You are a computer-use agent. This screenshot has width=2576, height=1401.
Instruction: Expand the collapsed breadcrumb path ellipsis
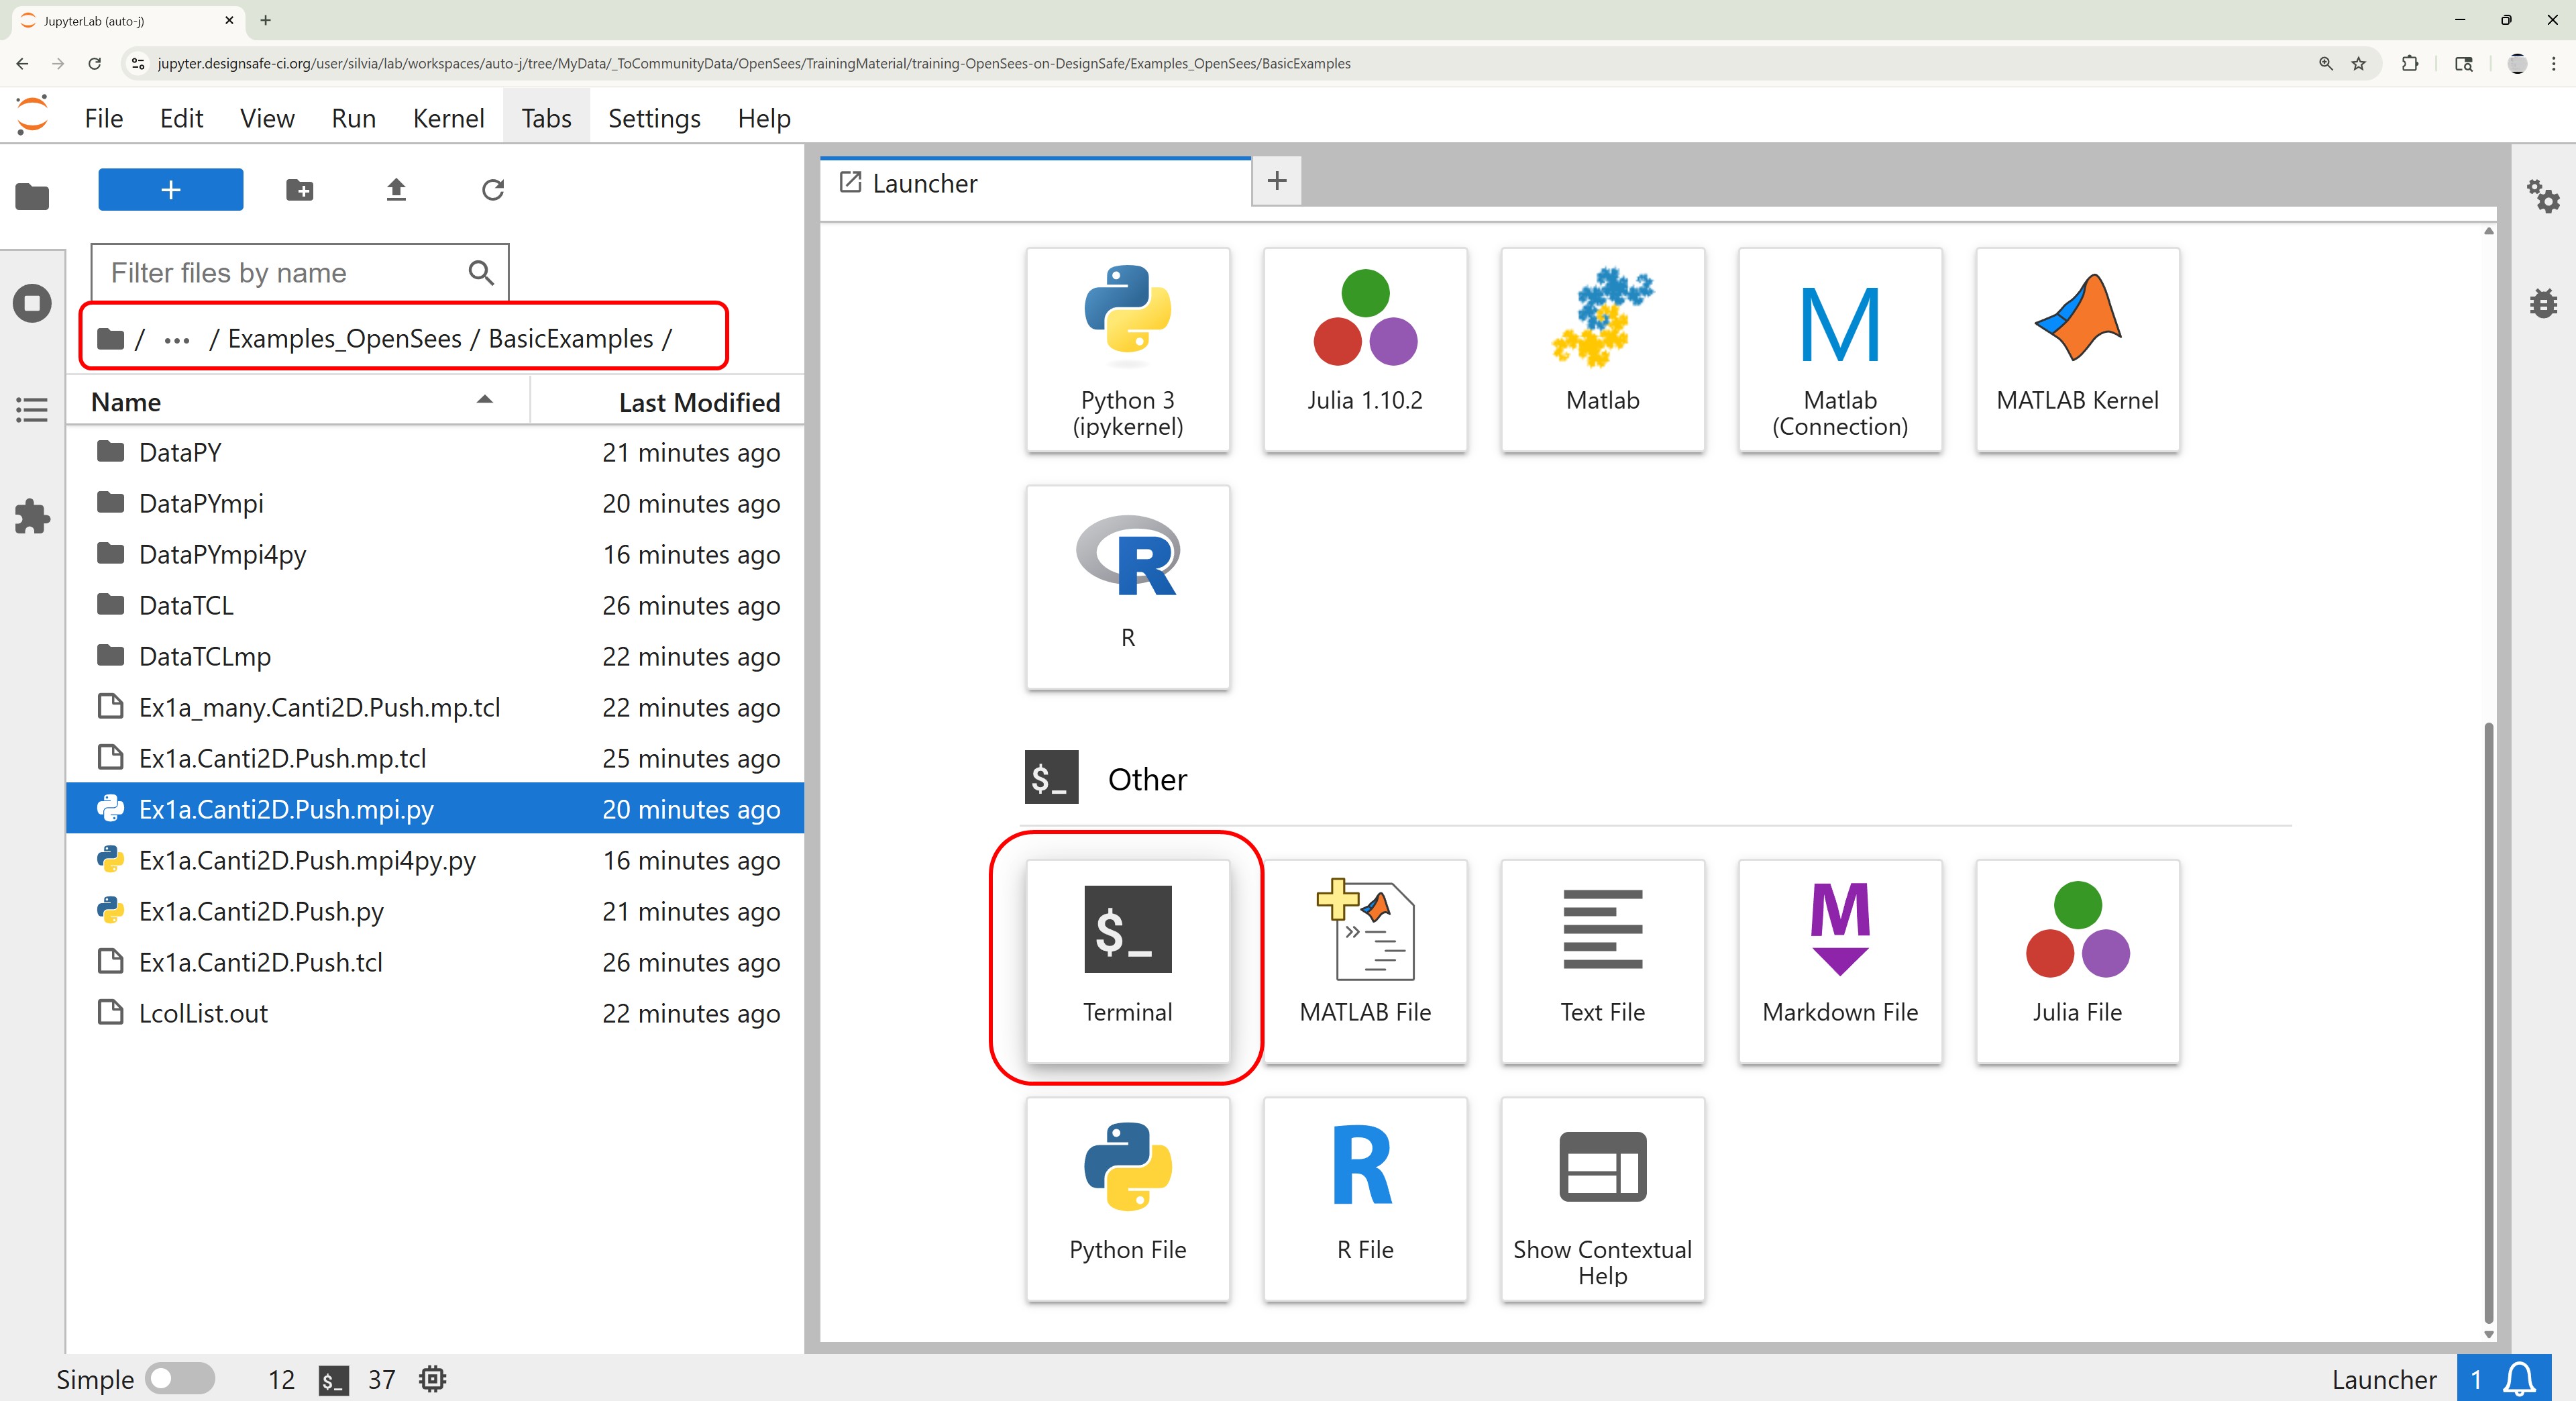177,340
